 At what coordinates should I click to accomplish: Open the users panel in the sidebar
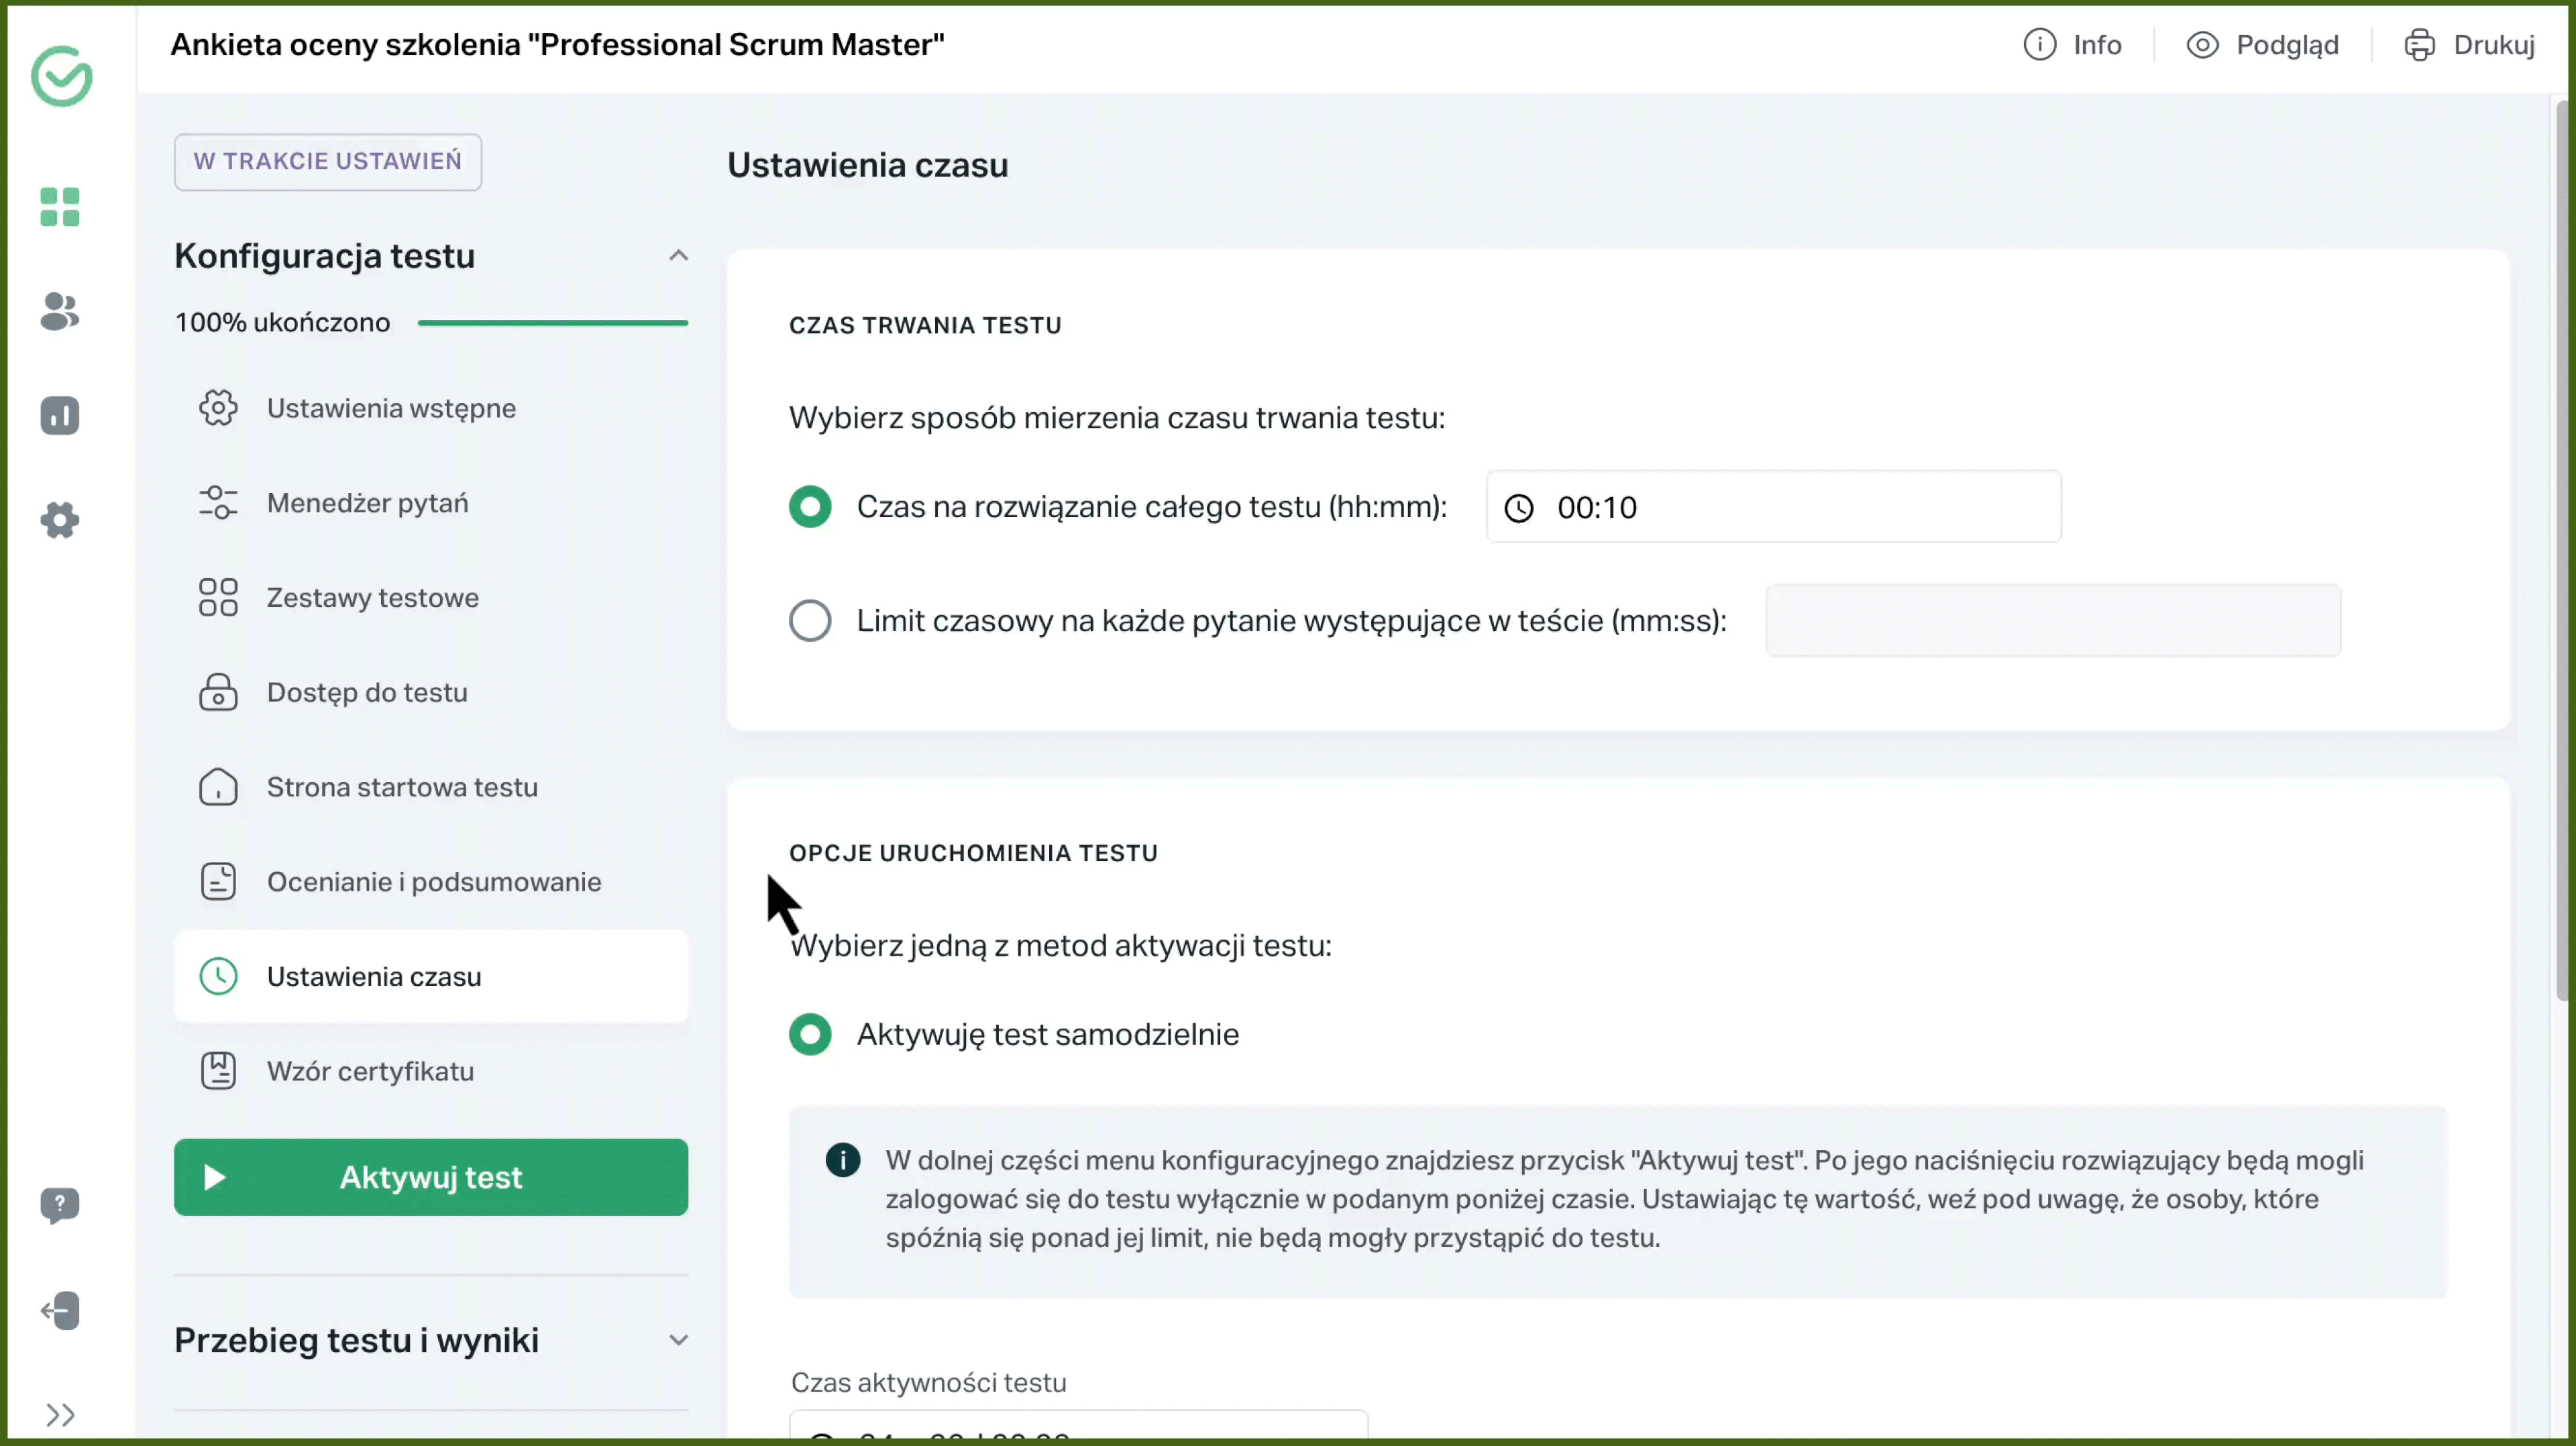pos(59,312)
